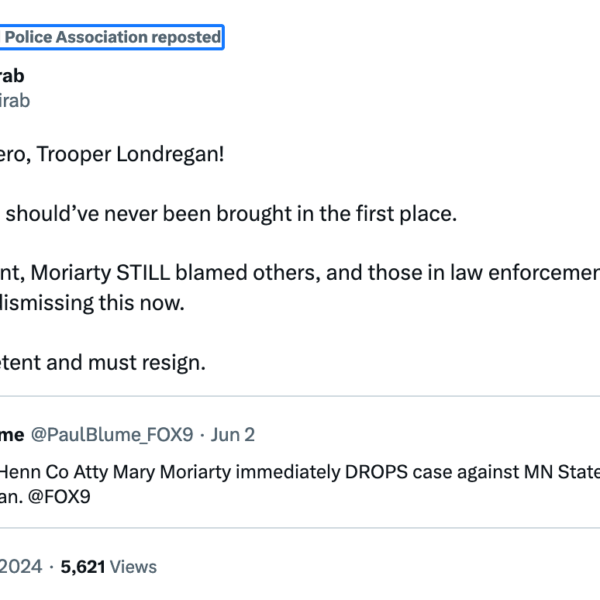Open the tweet timestamp ending in 2024
Screen dimensions: 600x600
coord(21,567)
